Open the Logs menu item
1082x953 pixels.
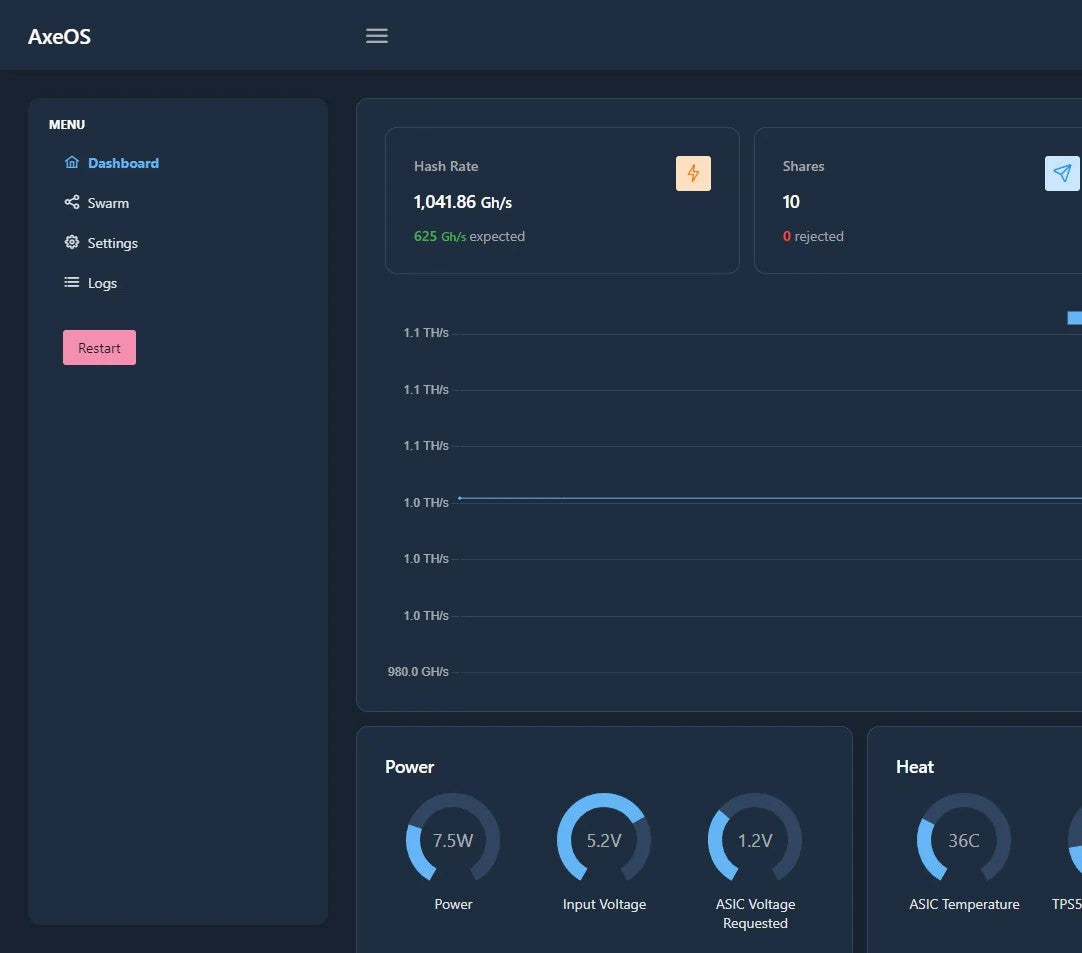[102, 283]
